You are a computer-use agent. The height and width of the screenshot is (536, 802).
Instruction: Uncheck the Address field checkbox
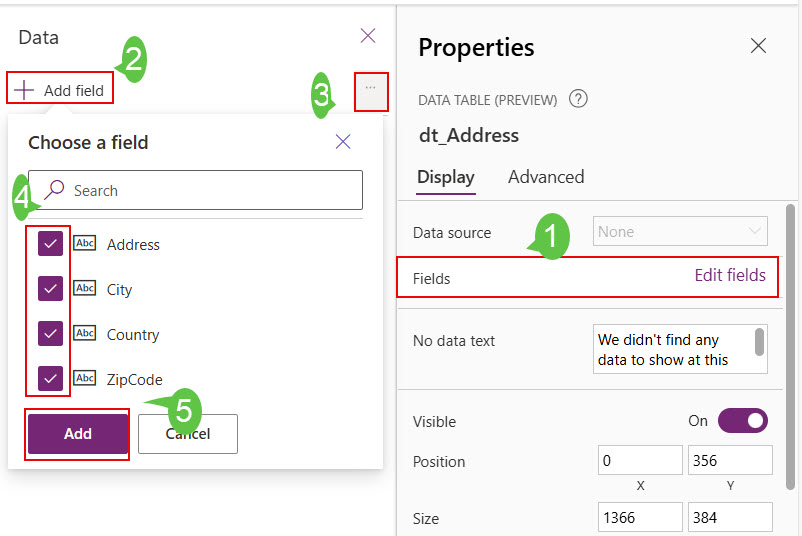(50, 243)
